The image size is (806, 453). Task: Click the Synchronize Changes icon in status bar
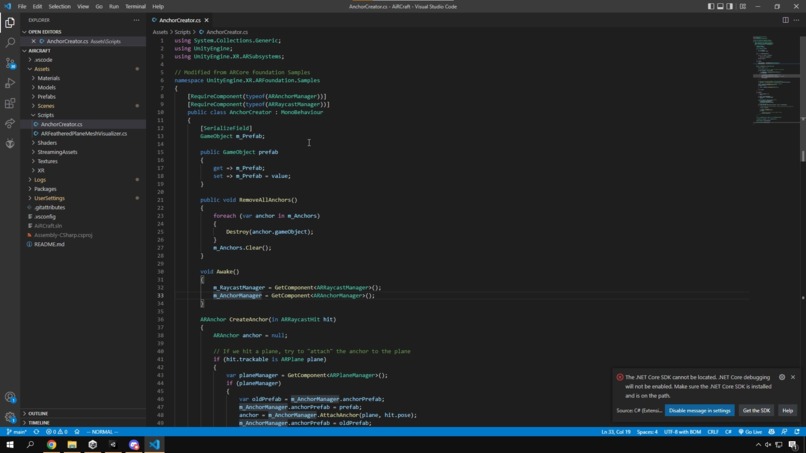(x=36, y=432)
